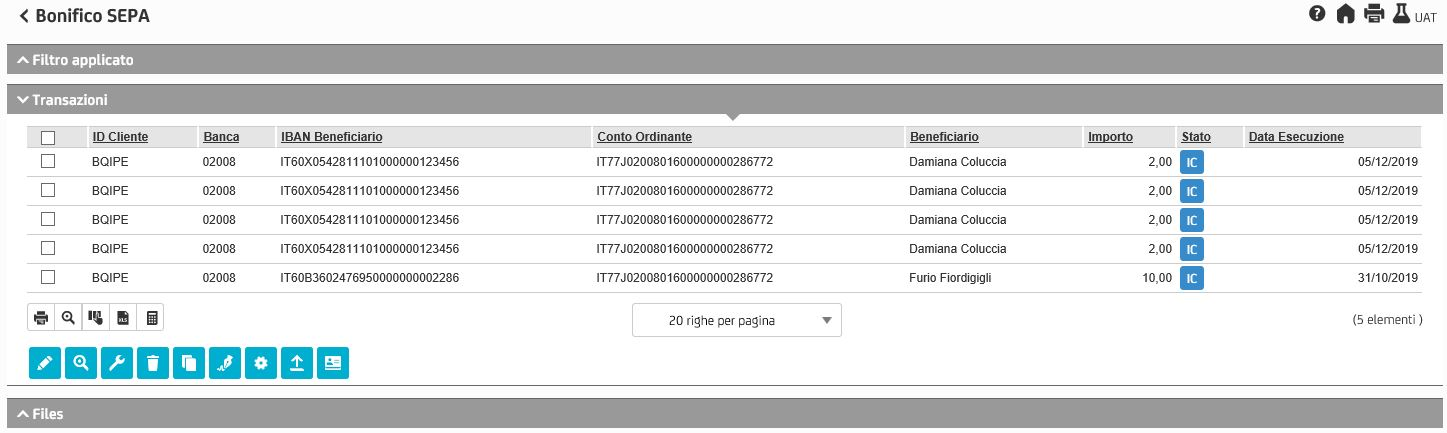Click the pen signature button
Viewport: 1447px width, 433px height.
(224, 364)
